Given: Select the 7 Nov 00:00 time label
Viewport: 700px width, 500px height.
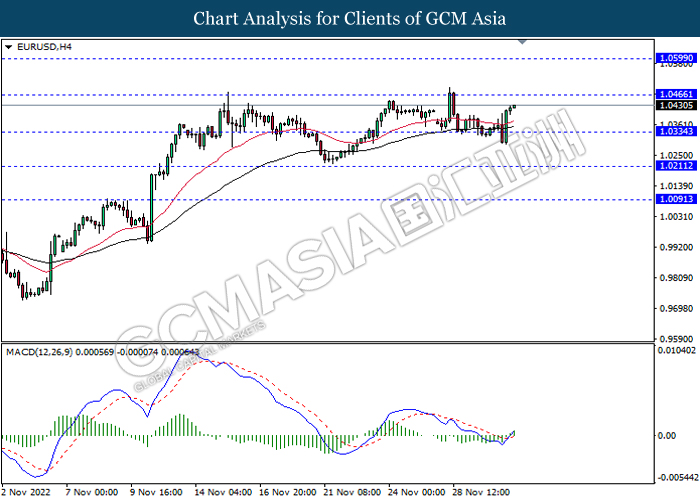Looking at the screenshot, I should pyautogui.click(x=92, y=492).
